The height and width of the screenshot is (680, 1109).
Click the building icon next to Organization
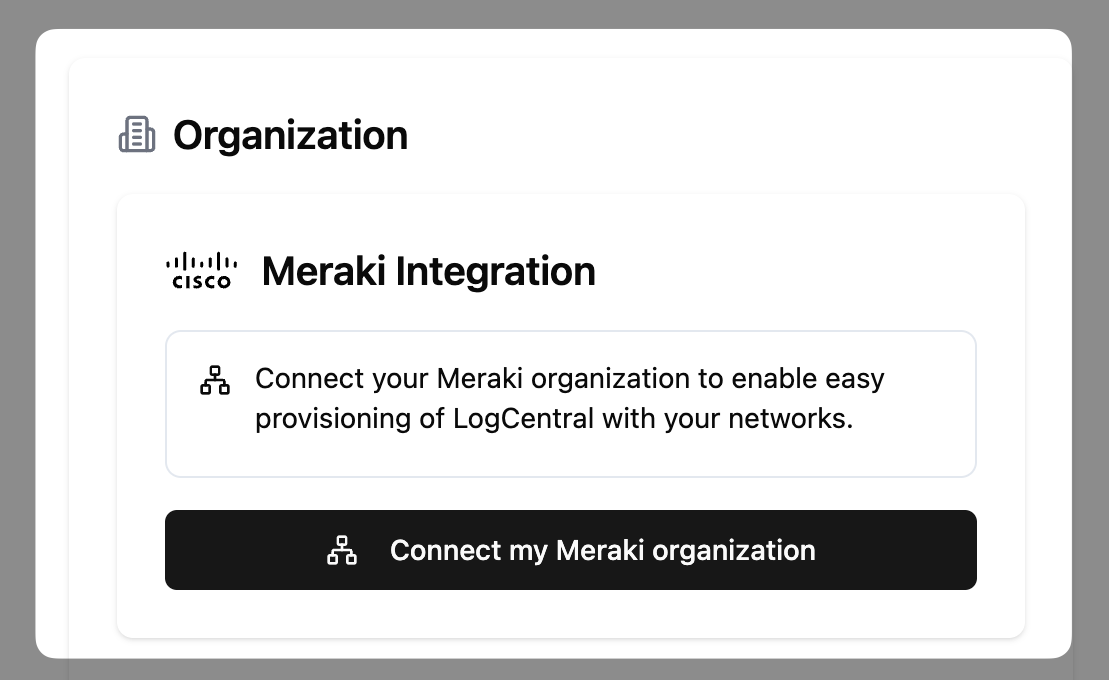[138, 135]
